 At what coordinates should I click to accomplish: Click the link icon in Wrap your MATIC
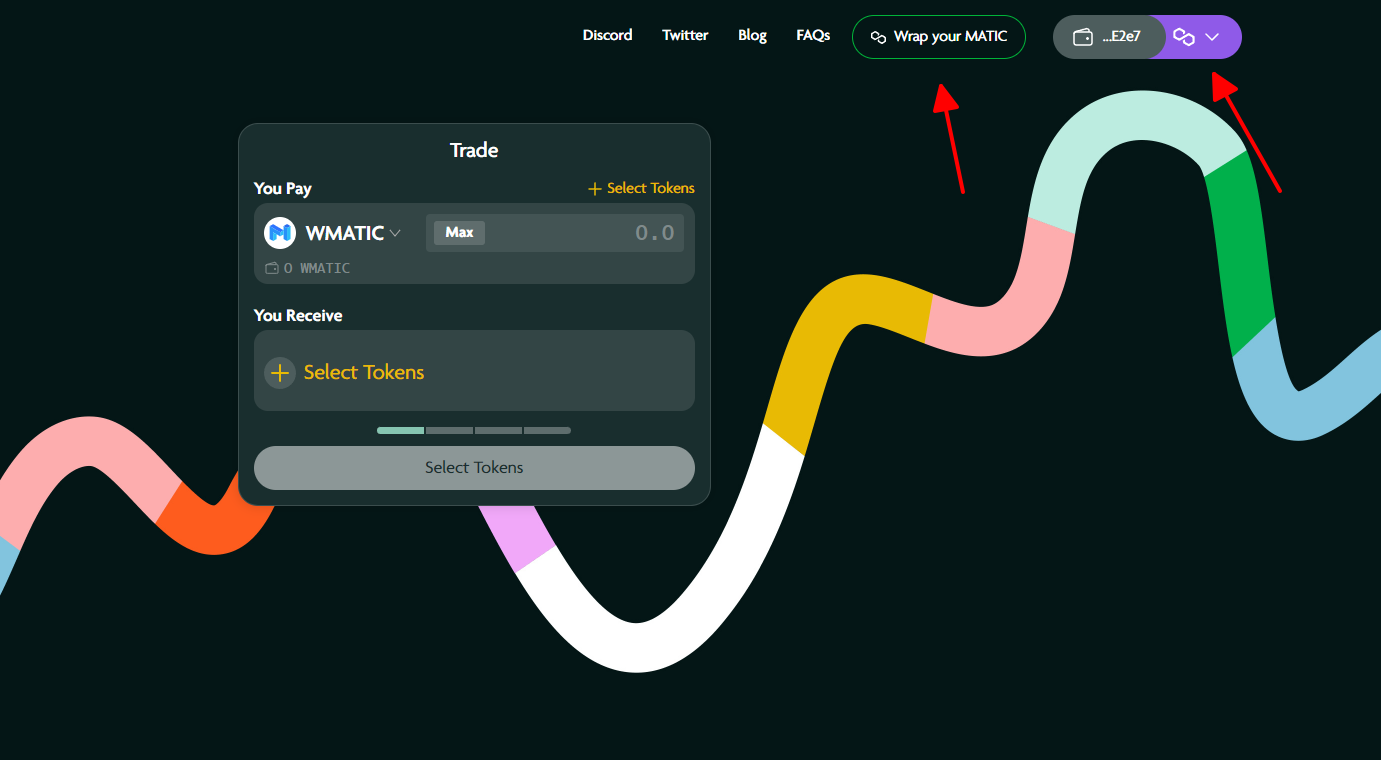coord(878,37)
